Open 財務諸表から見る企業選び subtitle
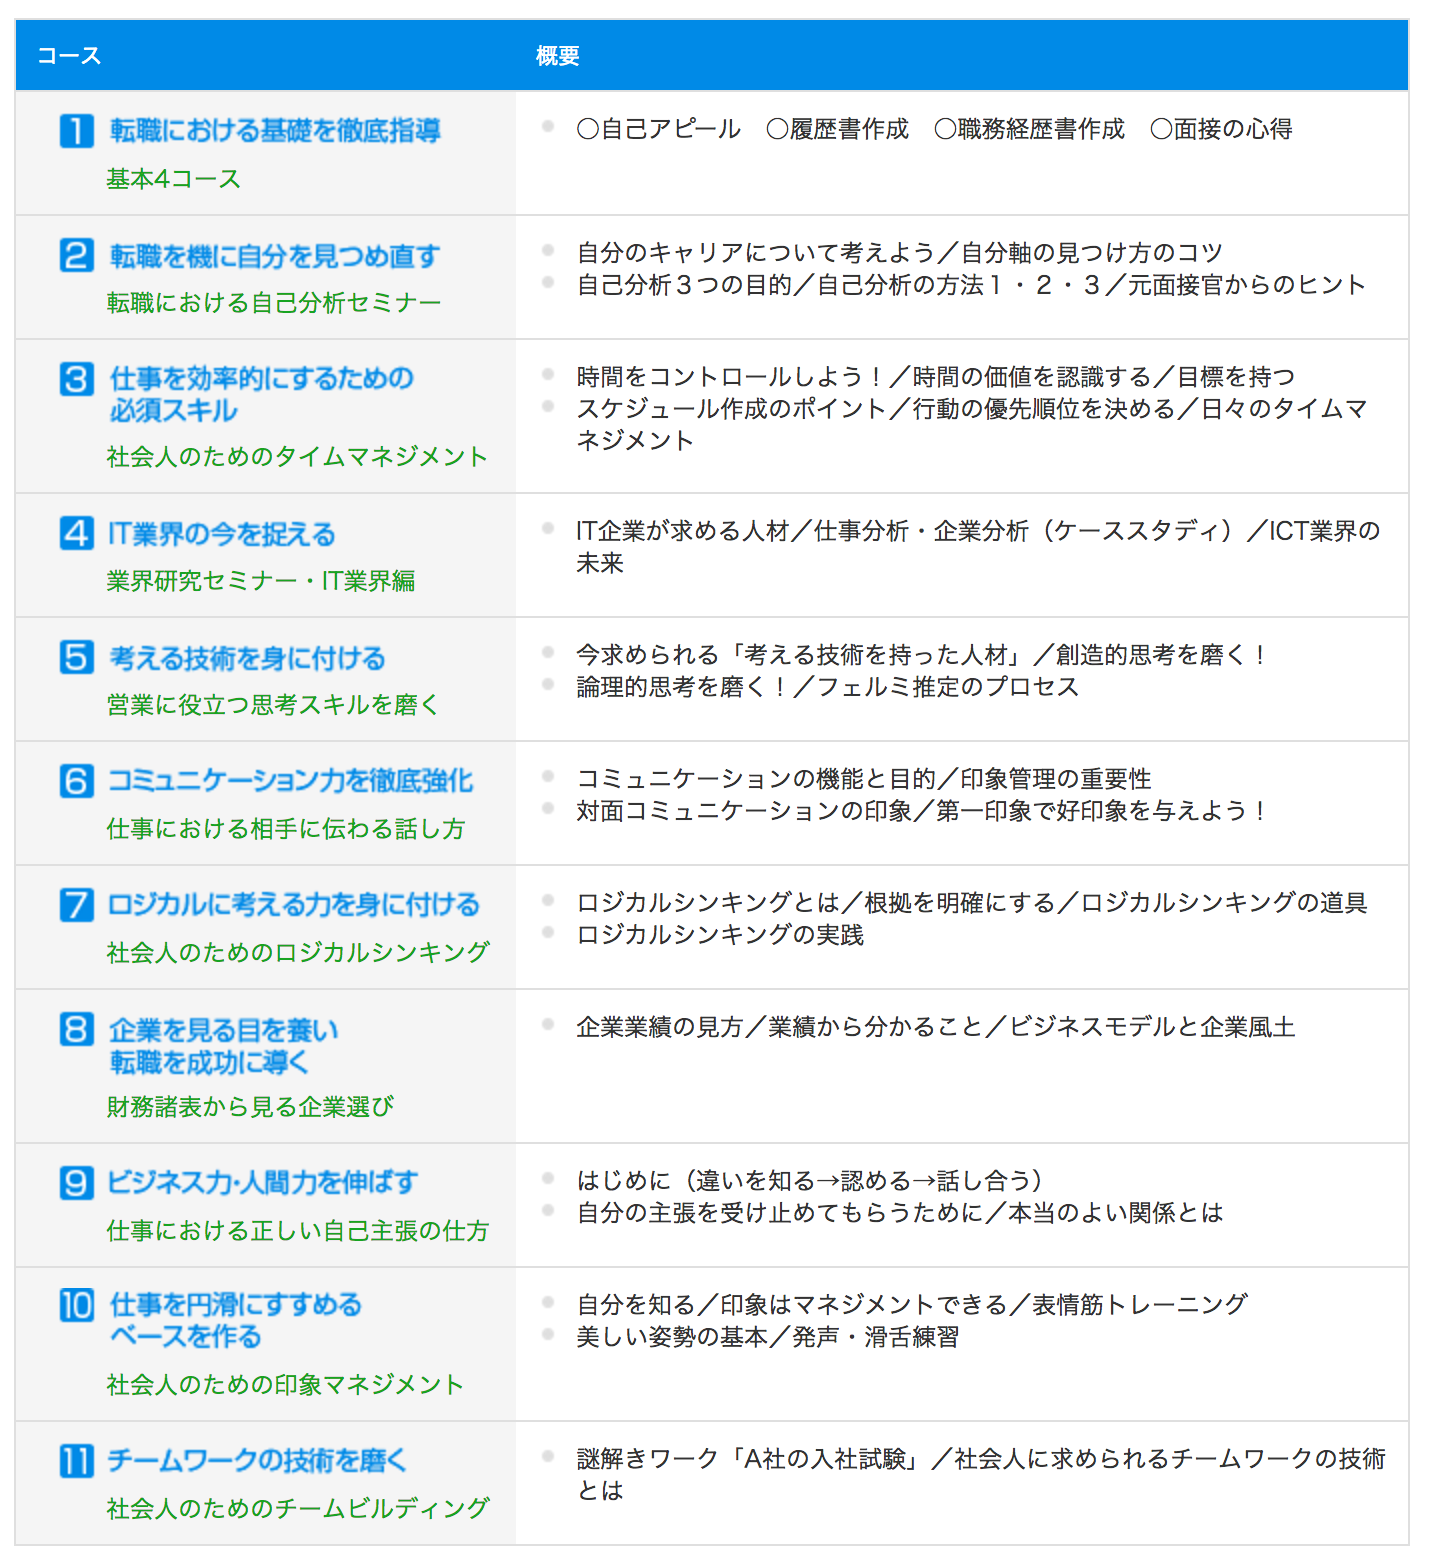The image size is (1430, 1564). [250, 1107]
